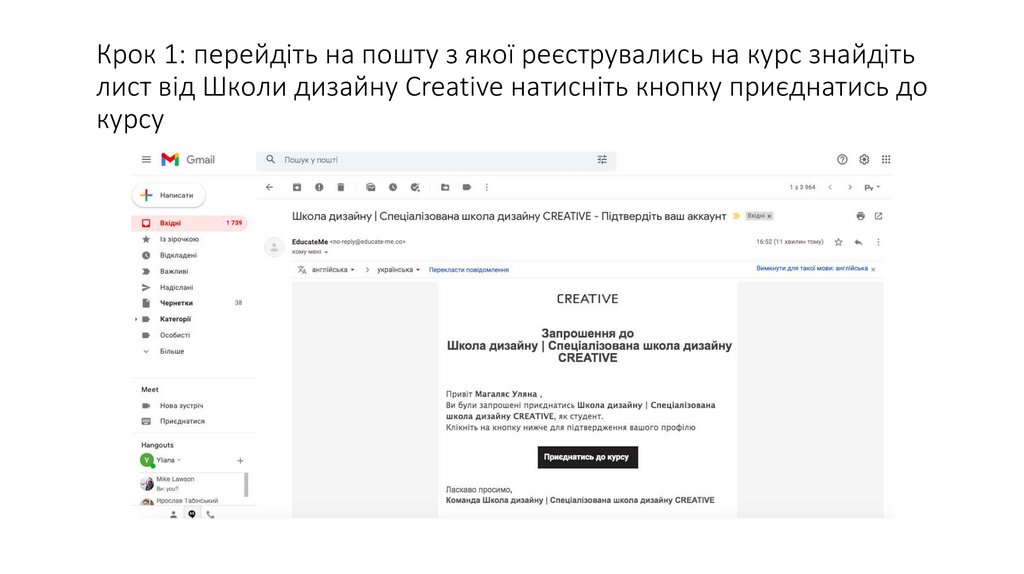Print the message using the printer icon
1024x574 pixels.
(x=860, y=216)
